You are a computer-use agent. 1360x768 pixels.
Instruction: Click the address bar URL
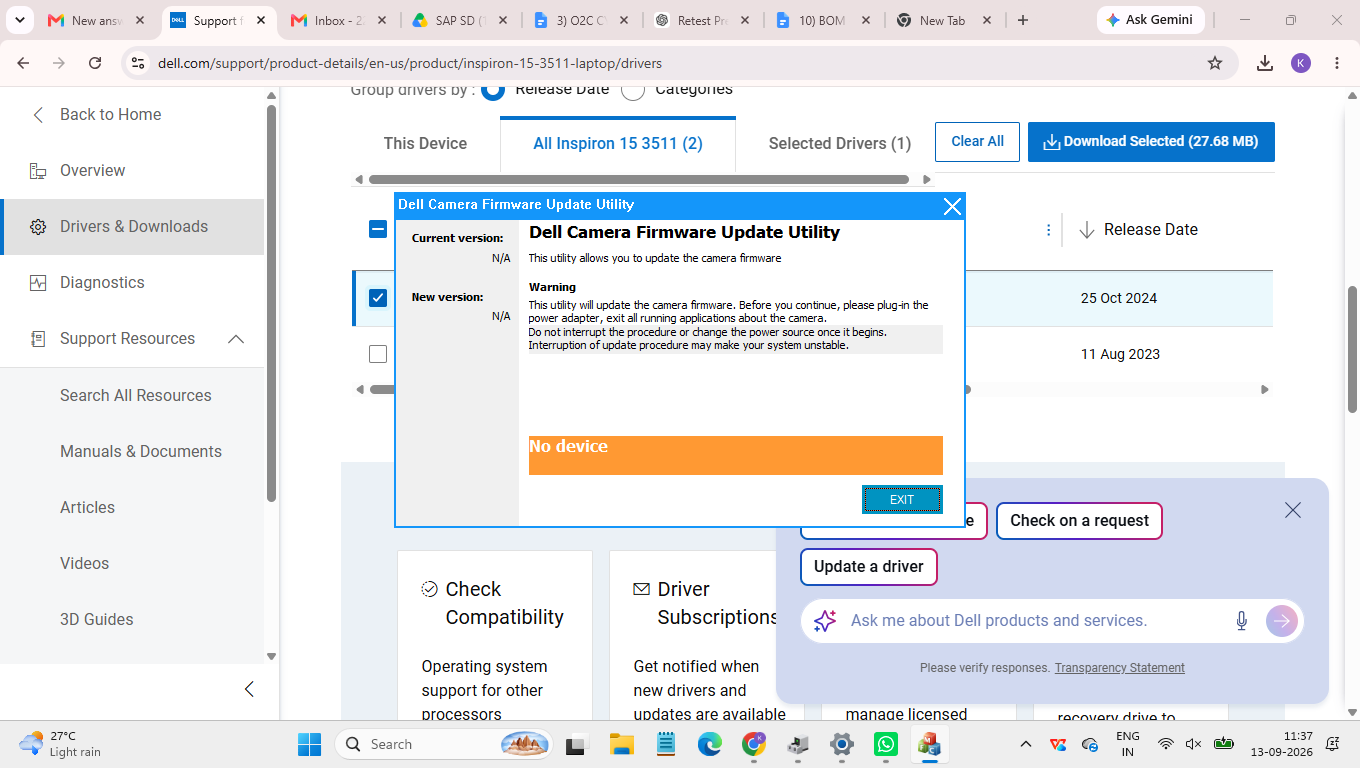(x=410, y=63)
